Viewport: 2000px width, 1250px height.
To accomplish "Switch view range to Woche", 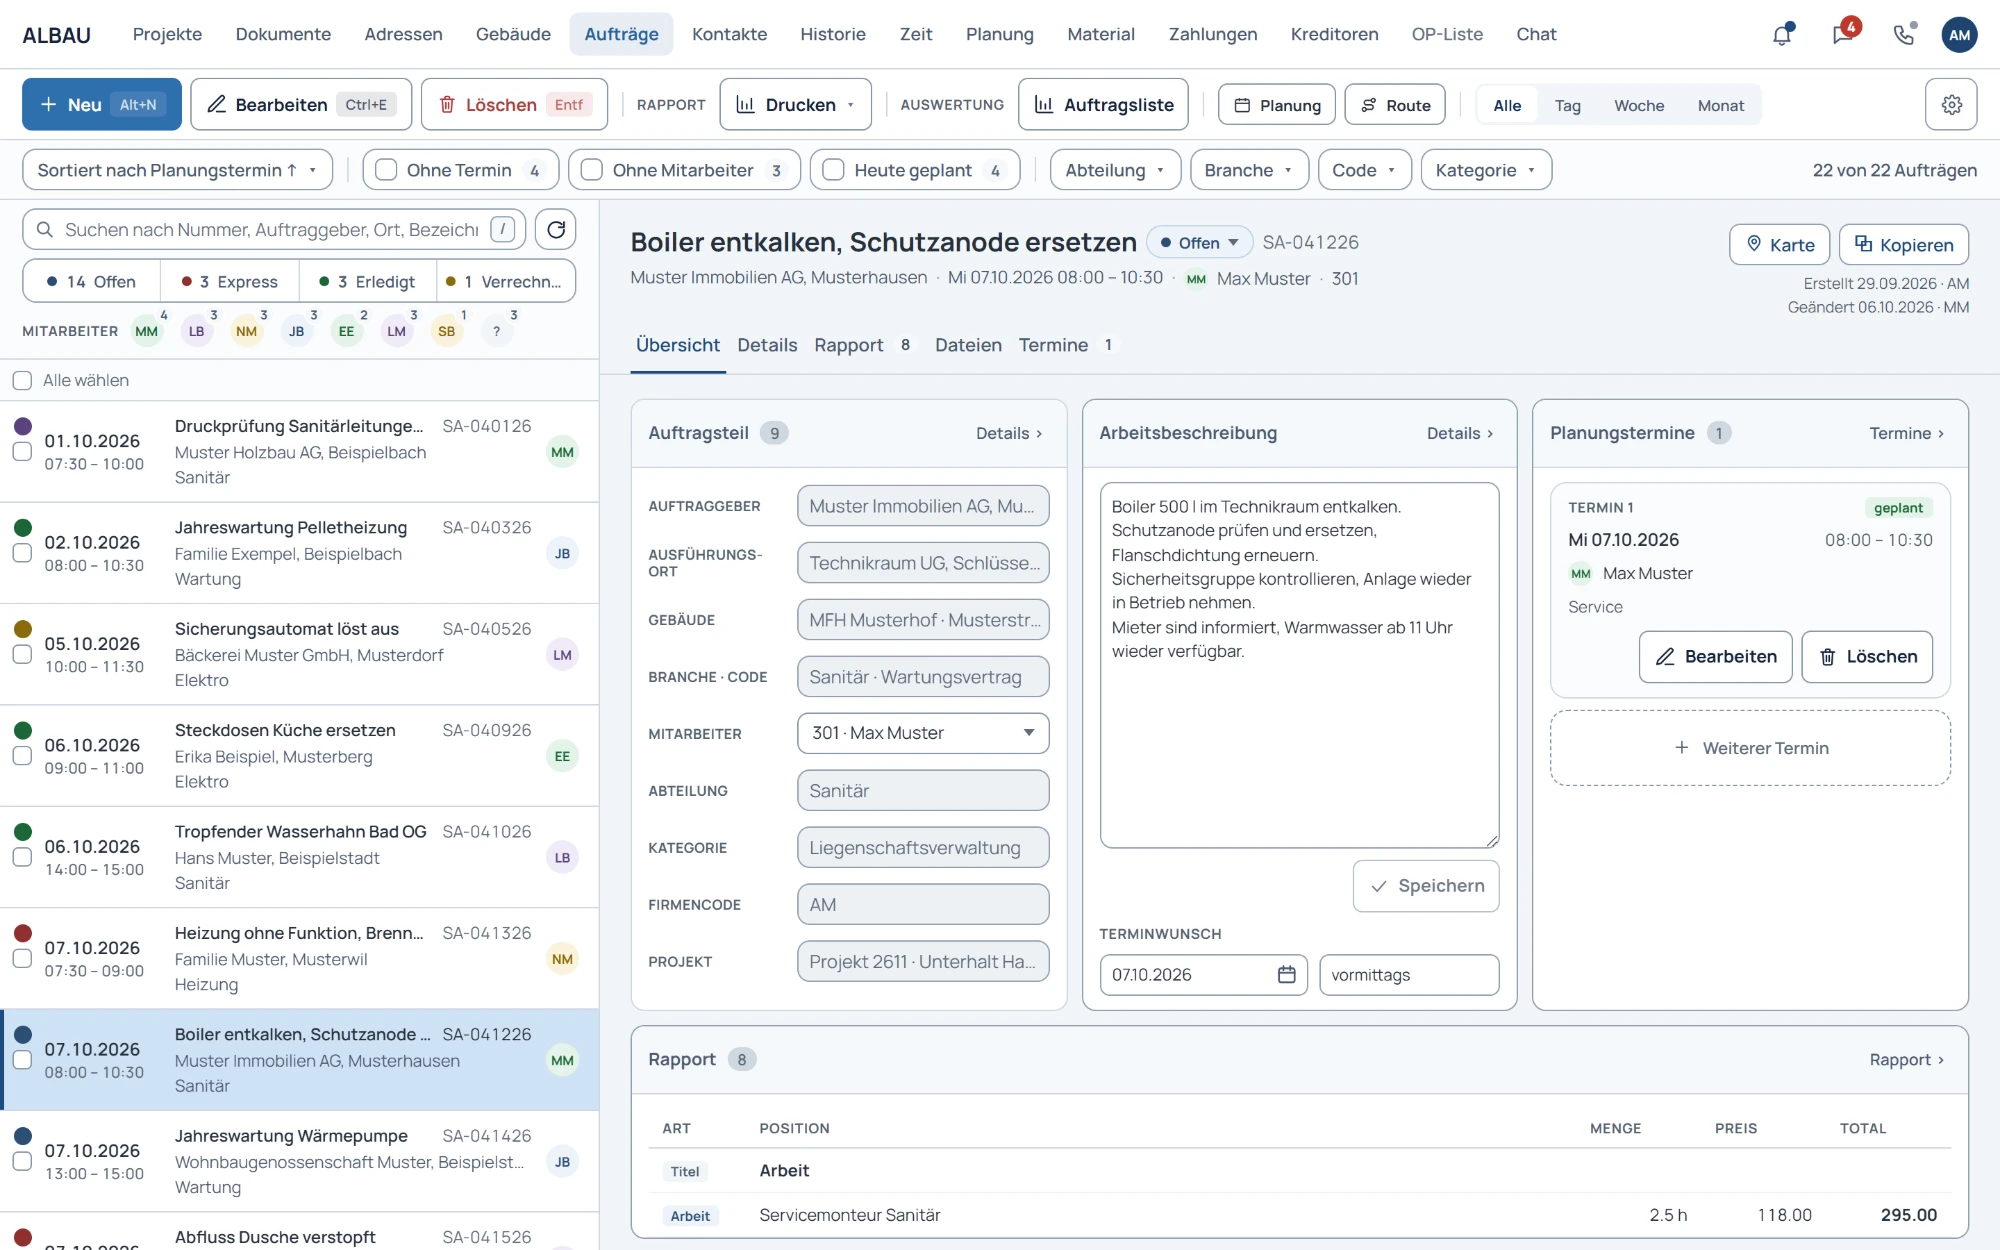I will pyautogui.click(x=1639, y=105).
